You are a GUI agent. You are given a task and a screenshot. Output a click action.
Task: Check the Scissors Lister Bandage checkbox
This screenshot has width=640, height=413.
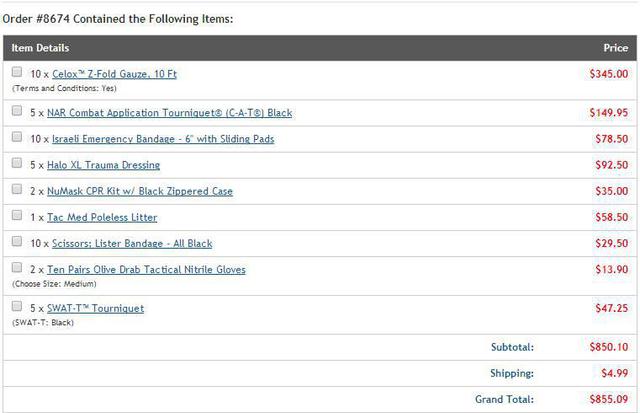[17, 241]
